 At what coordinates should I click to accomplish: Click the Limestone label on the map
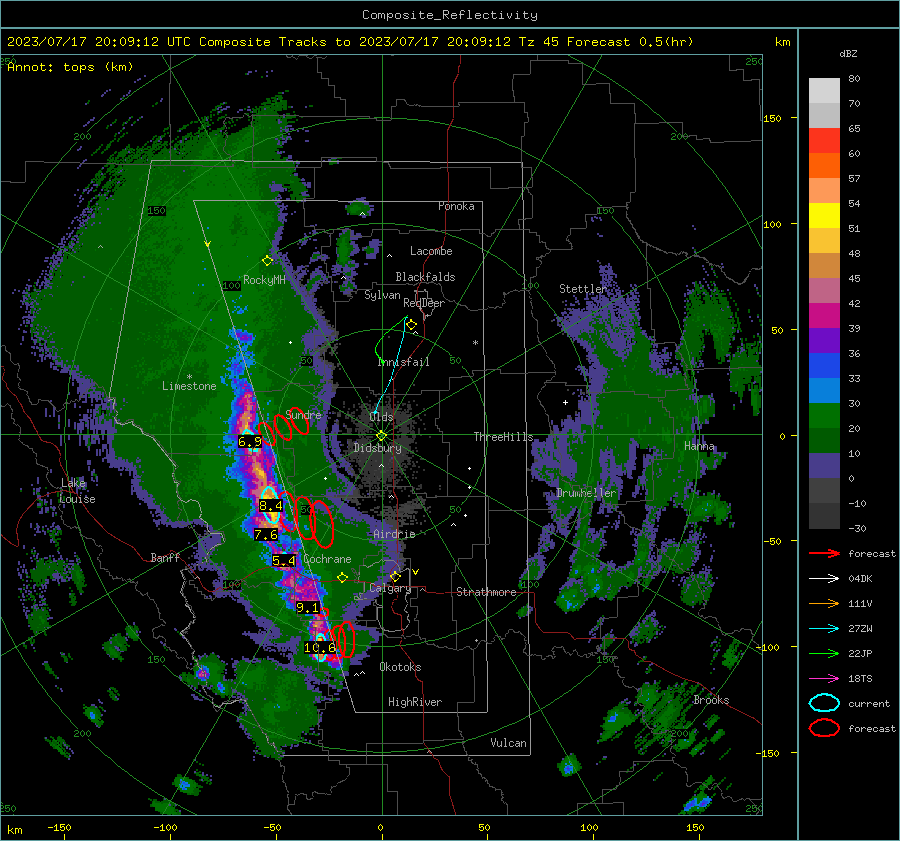[x=189, y=386]
